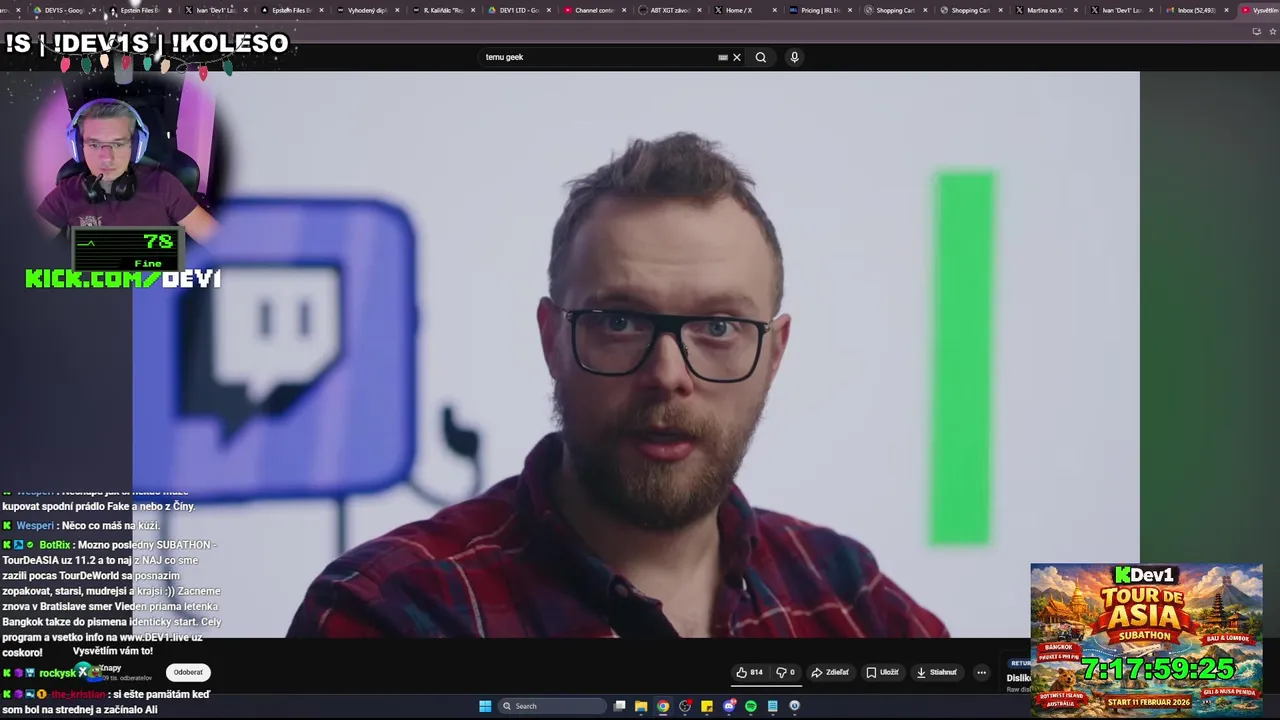The width and height of the screenshot is (1280, 720).
Task: Close the 'Home / X' tab
Action: (x=776, y=10)
